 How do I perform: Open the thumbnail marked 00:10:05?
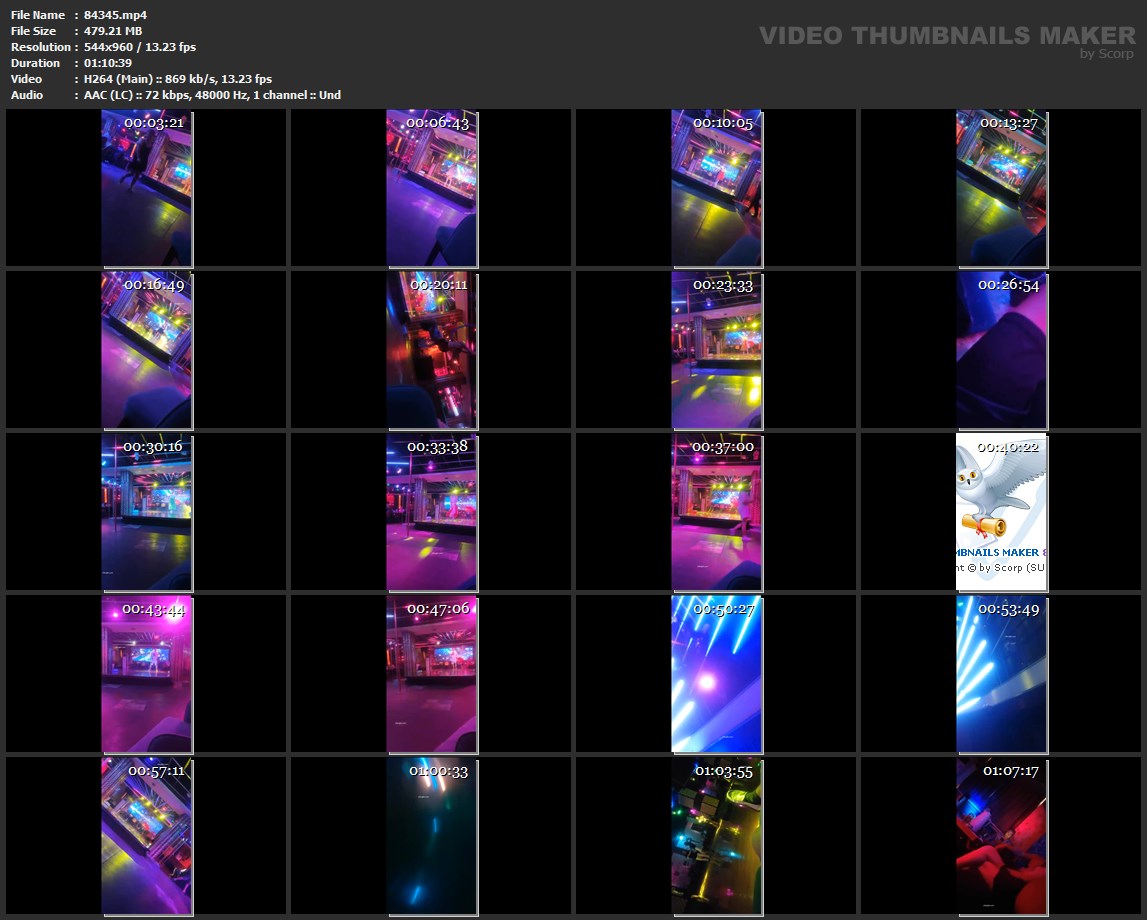click(x=717, y=188)
